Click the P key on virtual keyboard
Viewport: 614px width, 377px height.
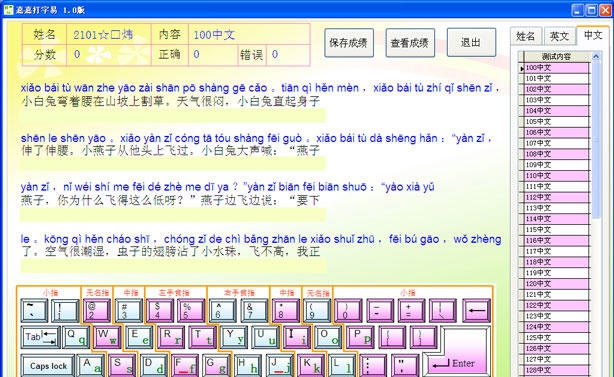point(361,337)
